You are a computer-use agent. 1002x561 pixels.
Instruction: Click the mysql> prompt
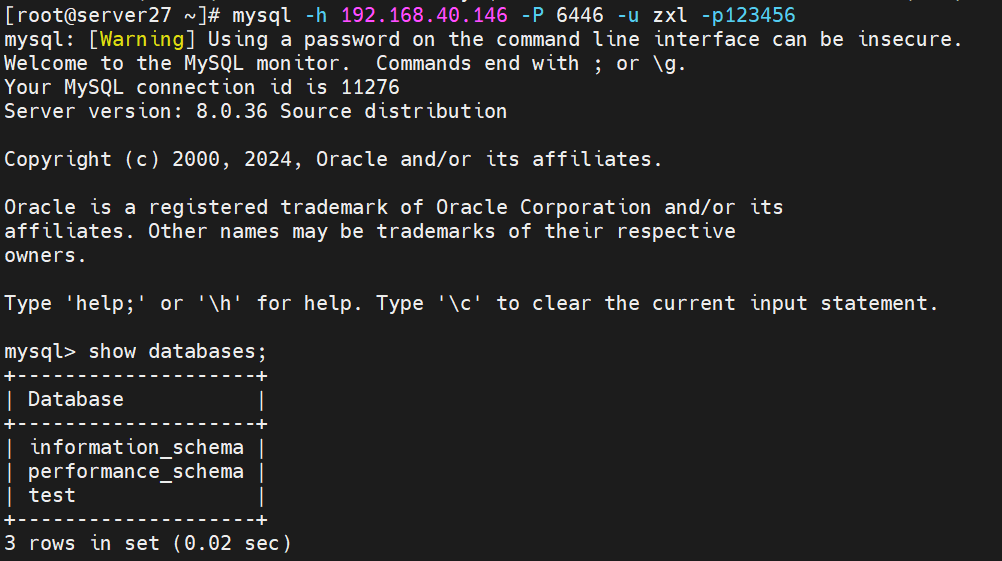[40, 351]
